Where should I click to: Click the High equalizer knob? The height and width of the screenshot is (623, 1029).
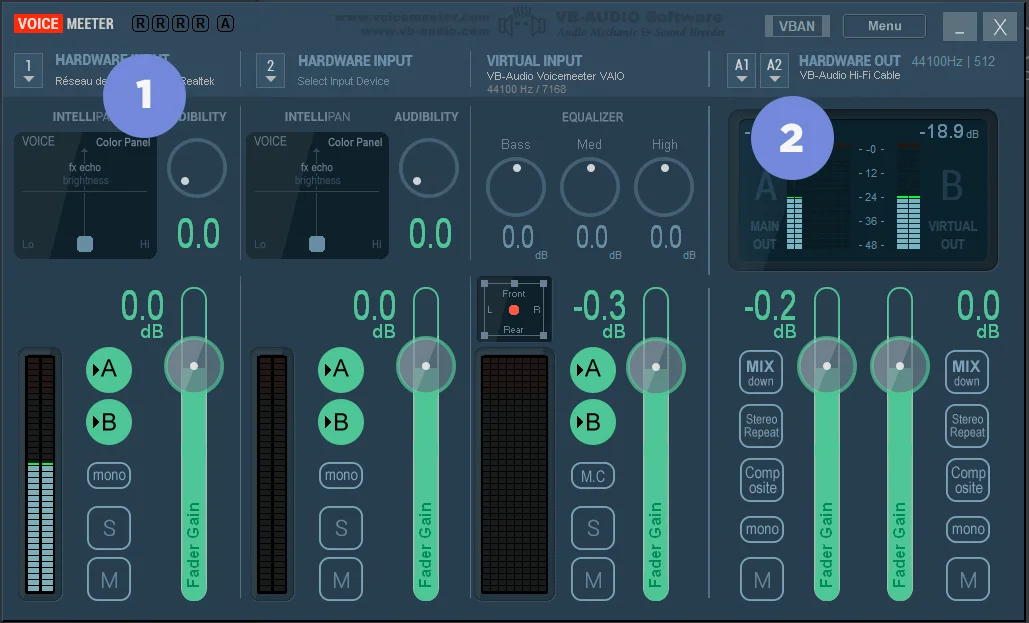pyautogui.click(x=664, y=187)
